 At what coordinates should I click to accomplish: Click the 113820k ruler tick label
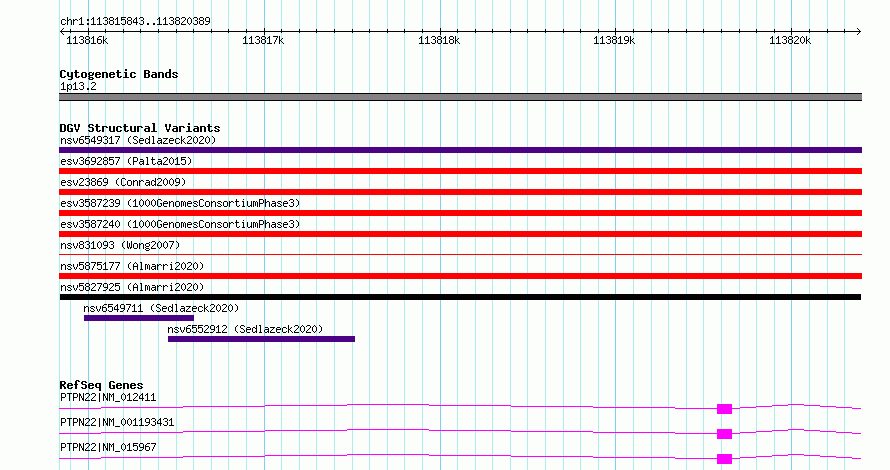click(790, 40)
